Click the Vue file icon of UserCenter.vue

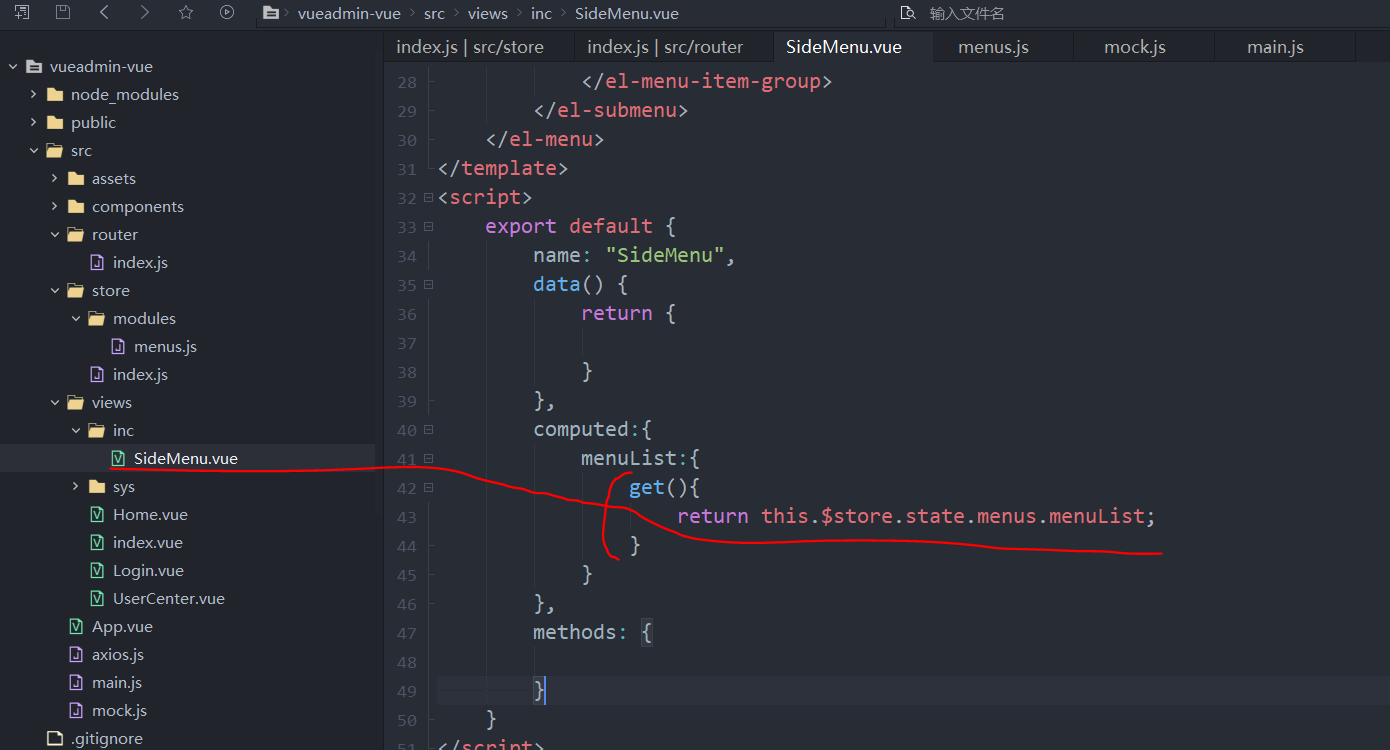click(97, 599)
